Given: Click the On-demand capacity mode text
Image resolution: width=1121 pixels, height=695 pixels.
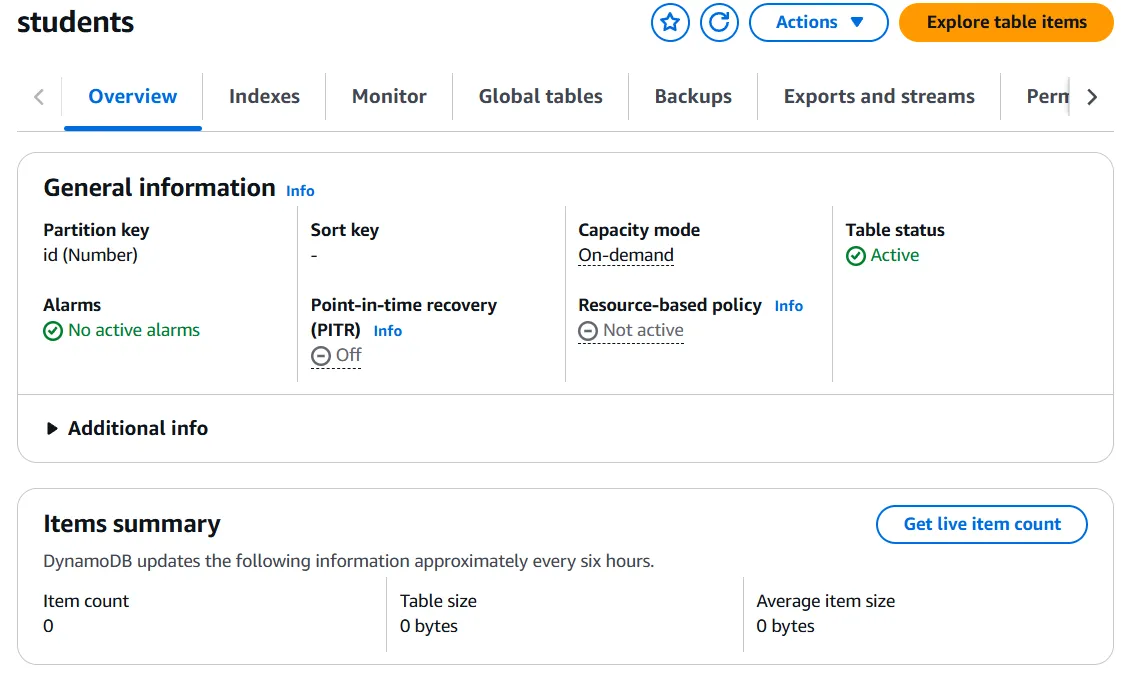Looking at the screenshot, I should tap(626, 255).
